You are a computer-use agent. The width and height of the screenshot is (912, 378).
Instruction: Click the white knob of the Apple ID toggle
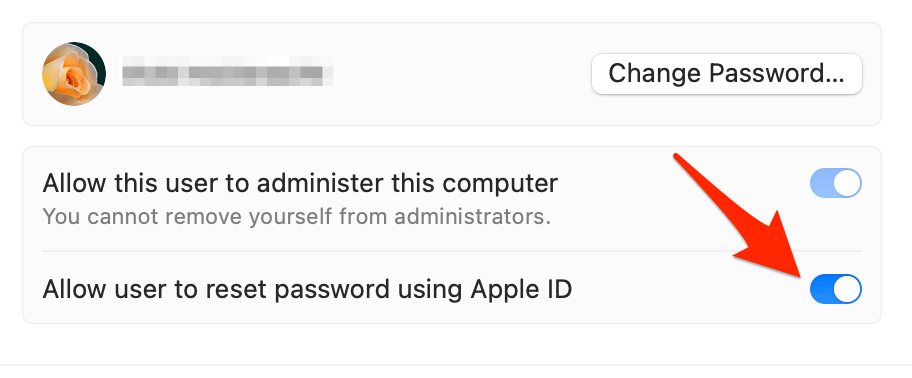pyautogui.click(x=847, y=289)
